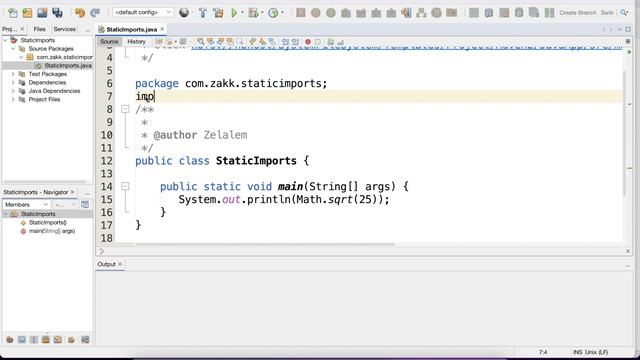Click the red toggle breakpoint icon in editor toolbar
Screen dimensions: 640x360
tap(308, 42)
